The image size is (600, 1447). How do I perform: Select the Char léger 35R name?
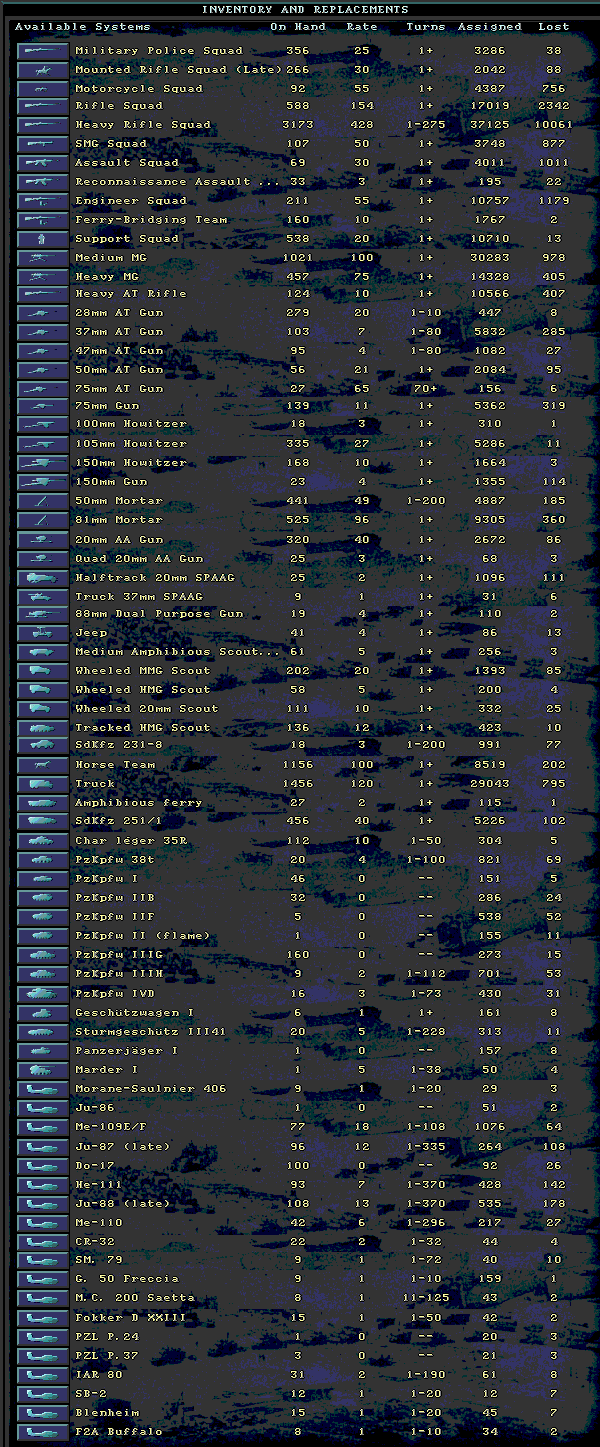pos(131,841)
